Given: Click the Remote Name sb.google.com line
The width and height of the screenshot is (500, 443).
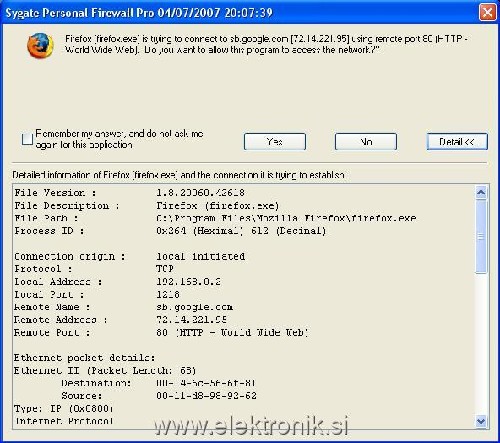Looking at the screenshot, I should (123, 307).
